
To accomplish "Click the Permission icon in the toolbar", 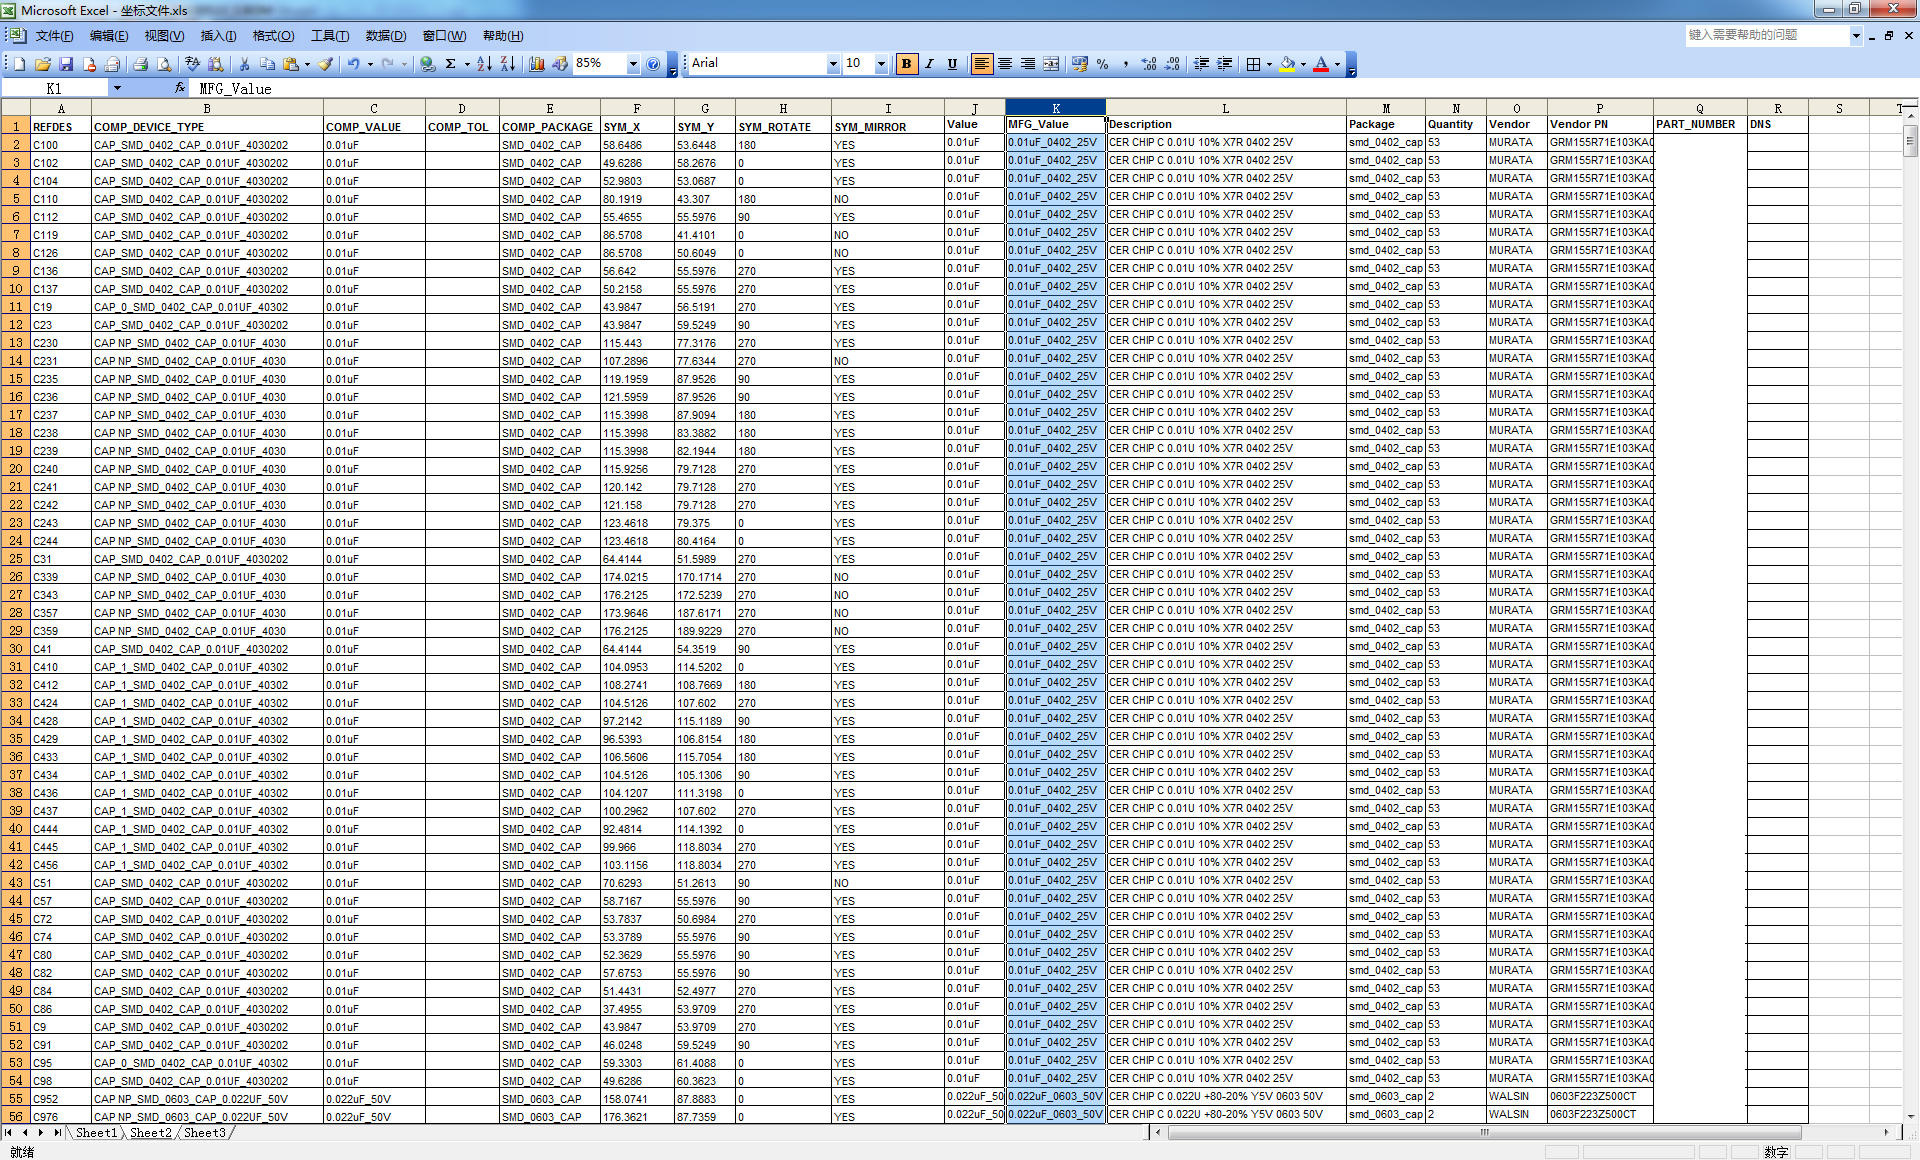I will click(89, 64).
